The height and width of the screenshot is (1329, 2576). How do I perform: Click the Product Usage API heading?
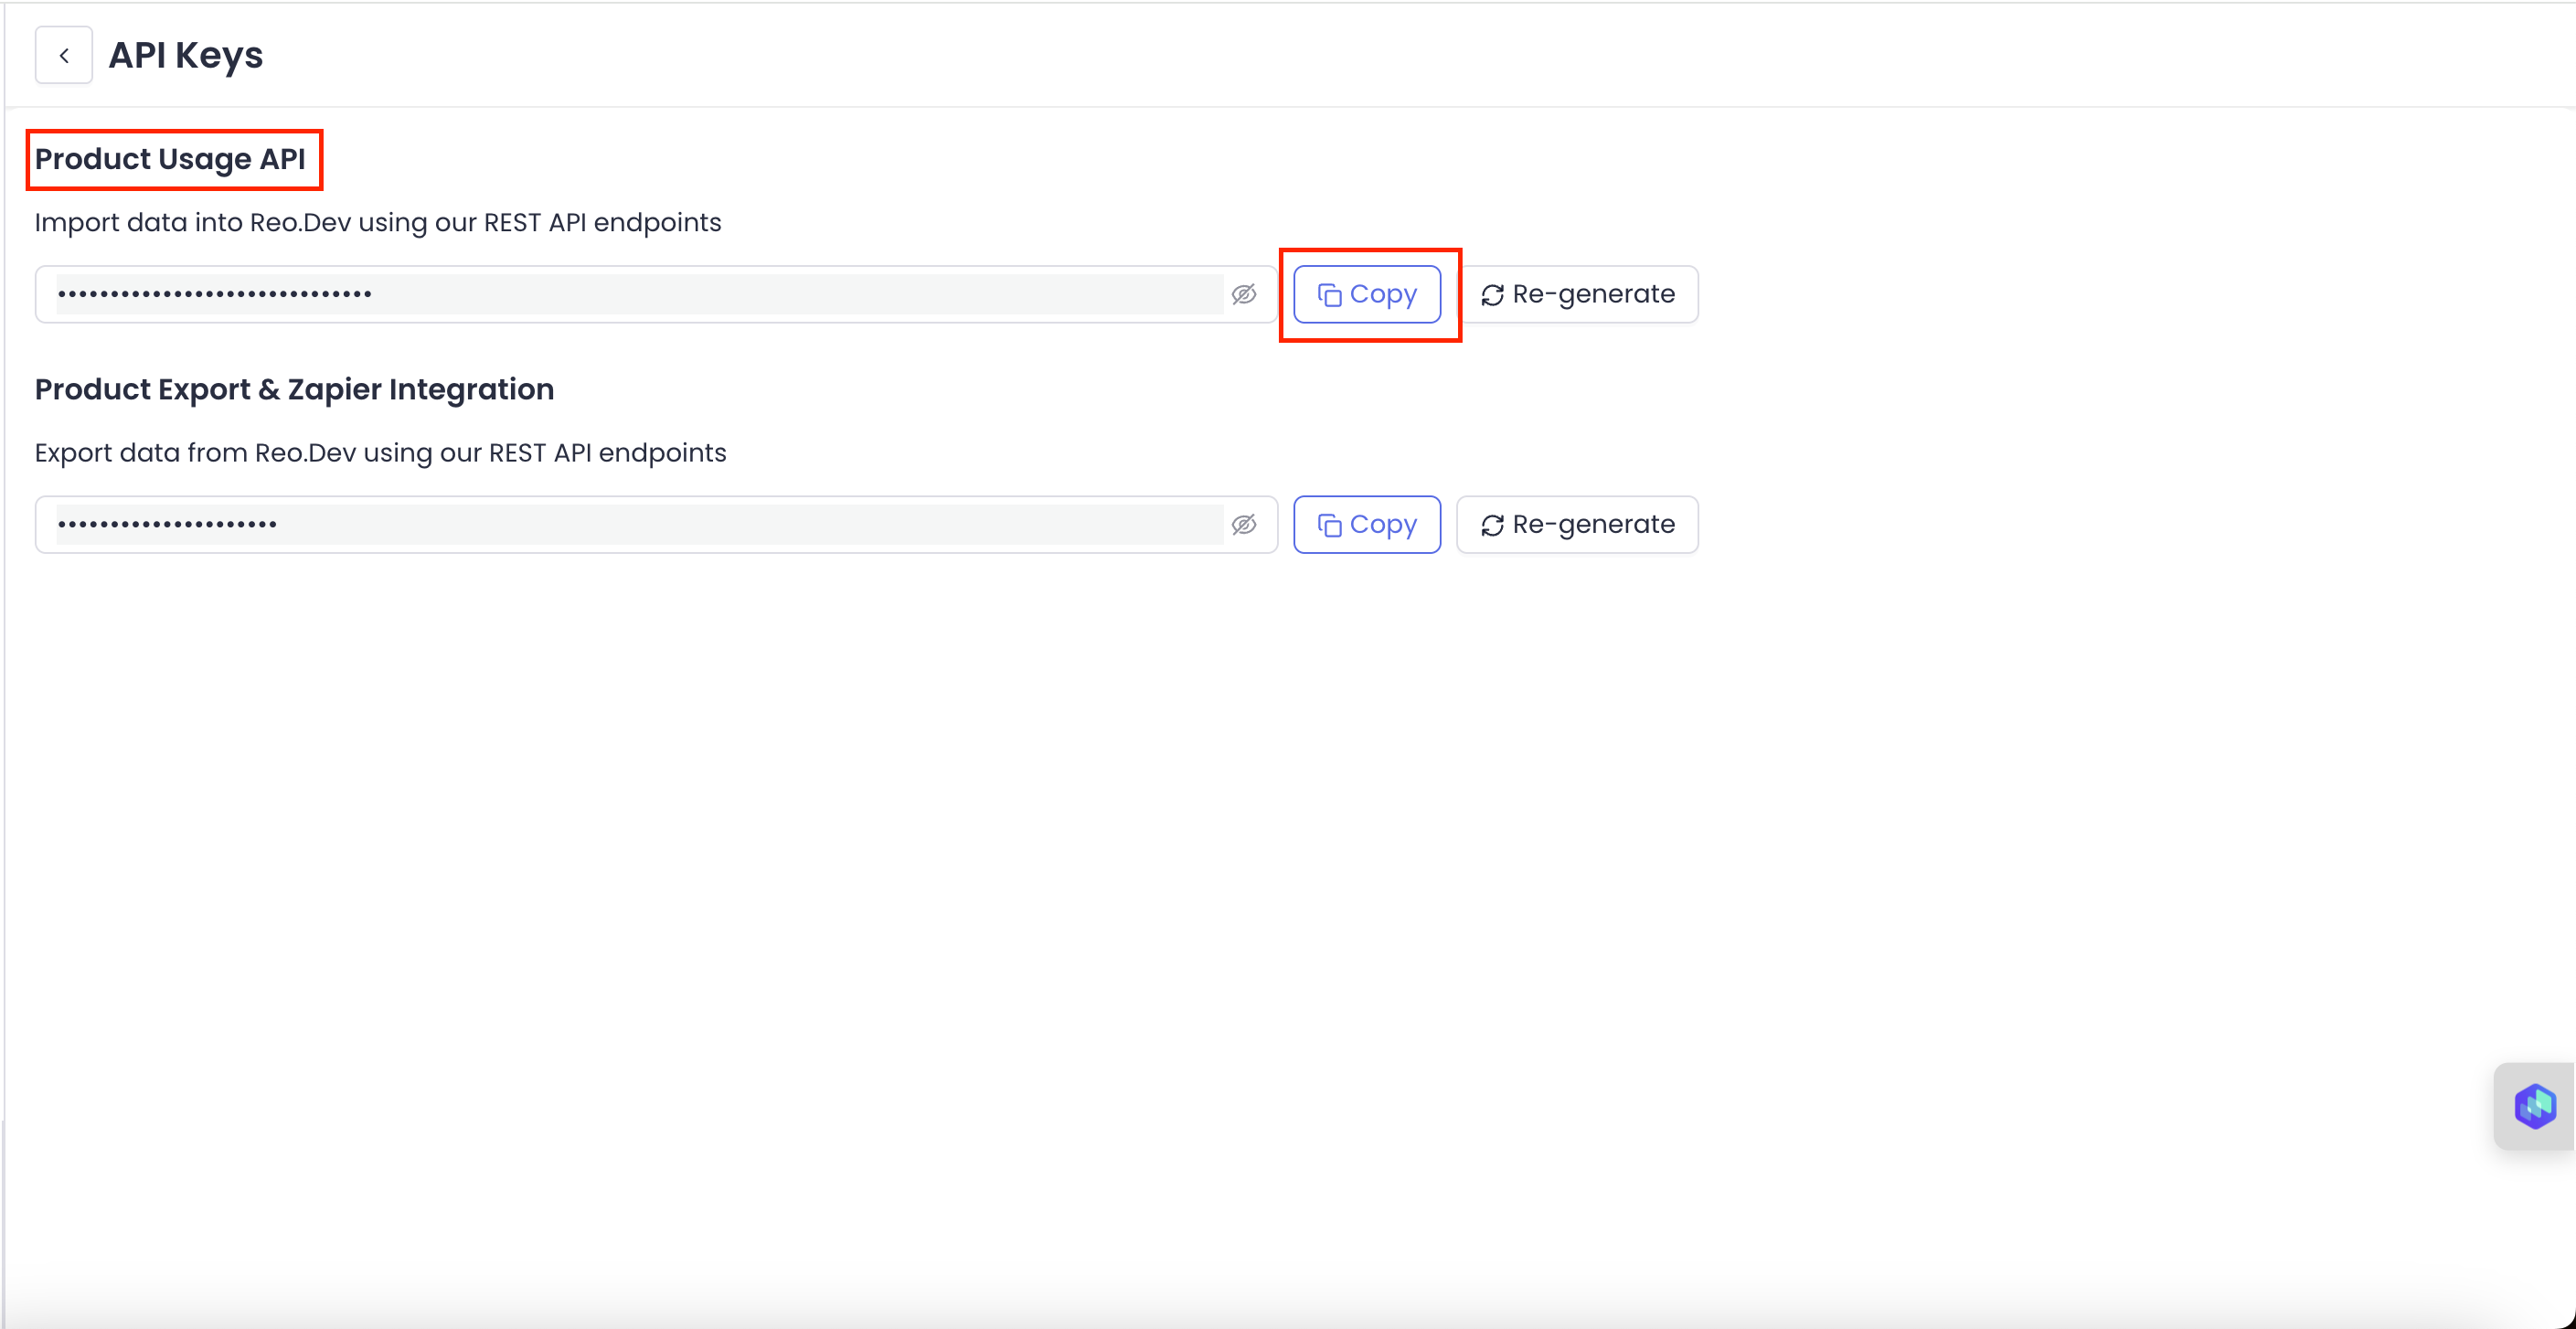(x=170, y=159)
